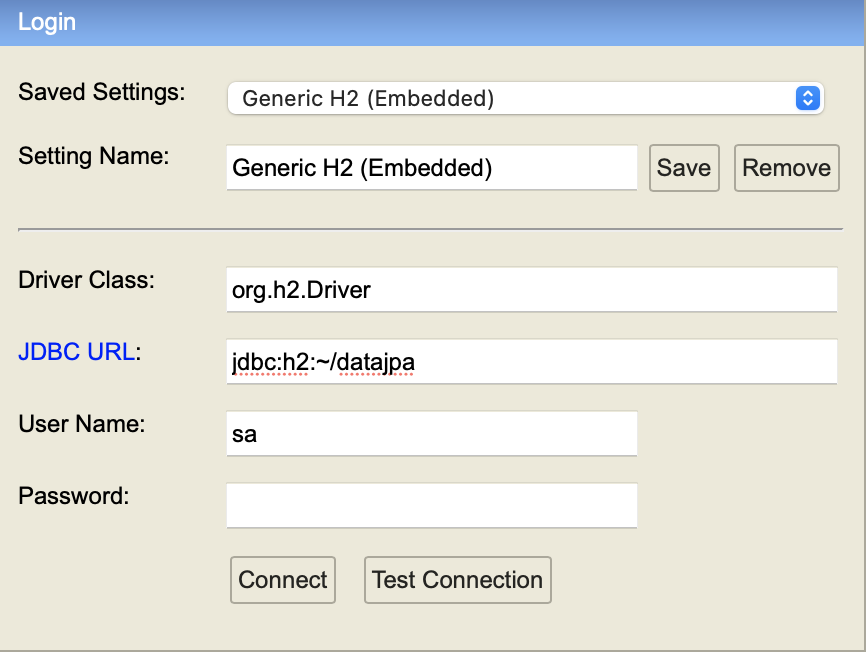Click the JDBC URL input field
The image size is (868, 656).
(x=531, y=361)
